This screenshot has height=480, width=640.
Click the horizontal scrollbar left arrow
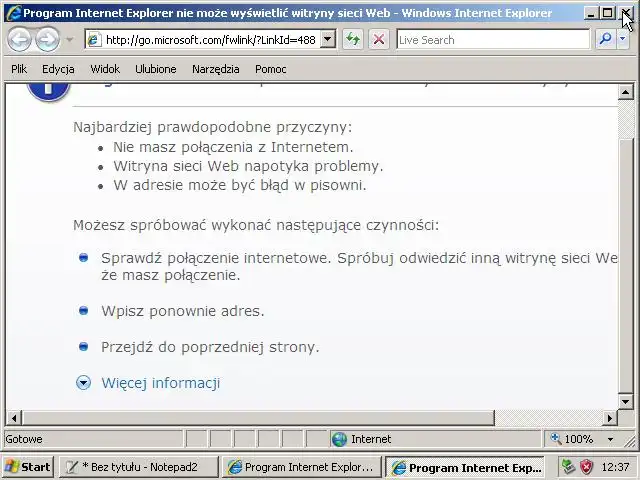(14, 418)
